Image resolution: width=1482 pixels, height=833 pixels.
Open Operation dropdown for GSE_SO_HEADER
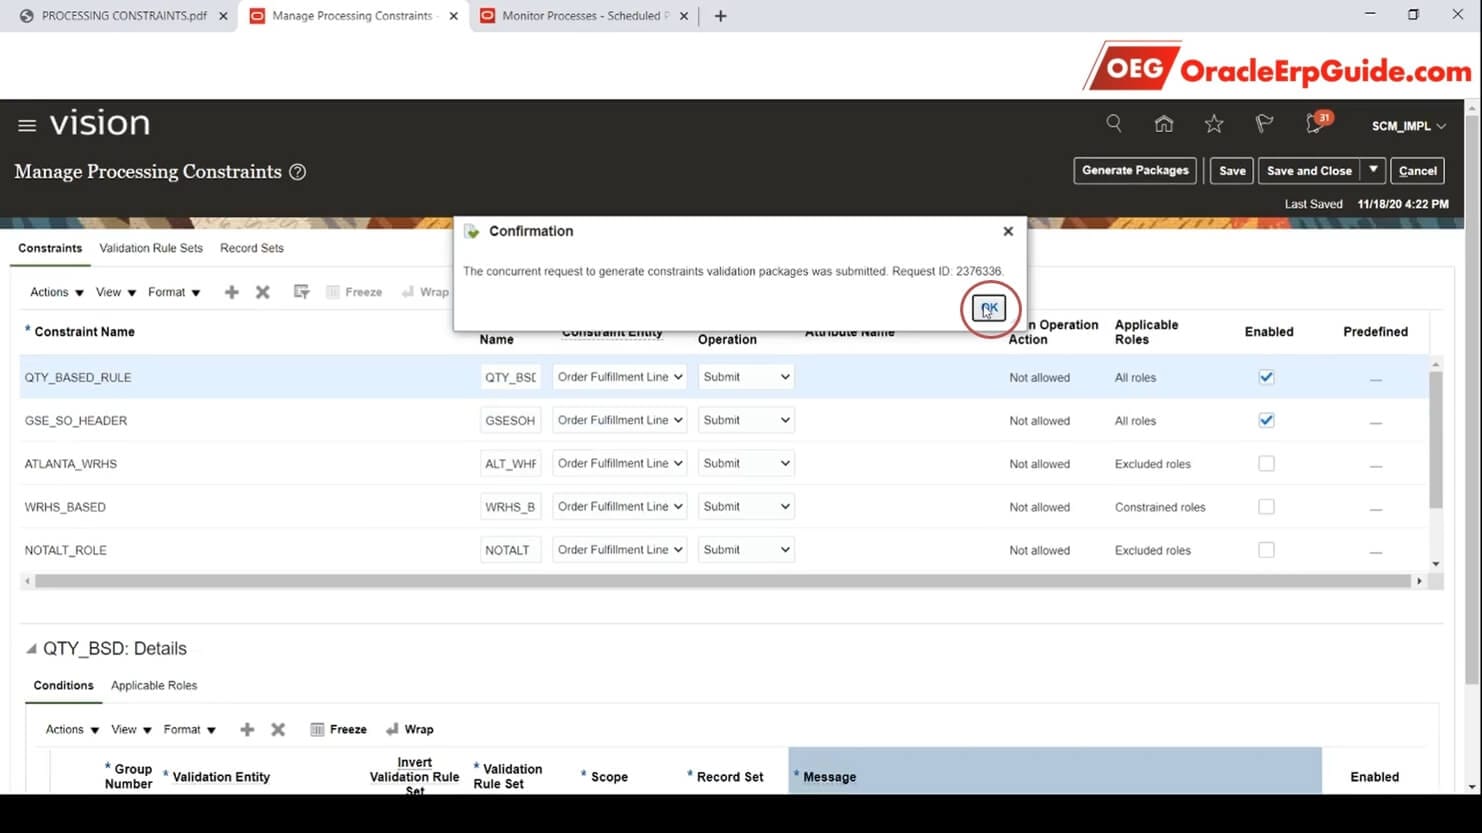point(746,420)
